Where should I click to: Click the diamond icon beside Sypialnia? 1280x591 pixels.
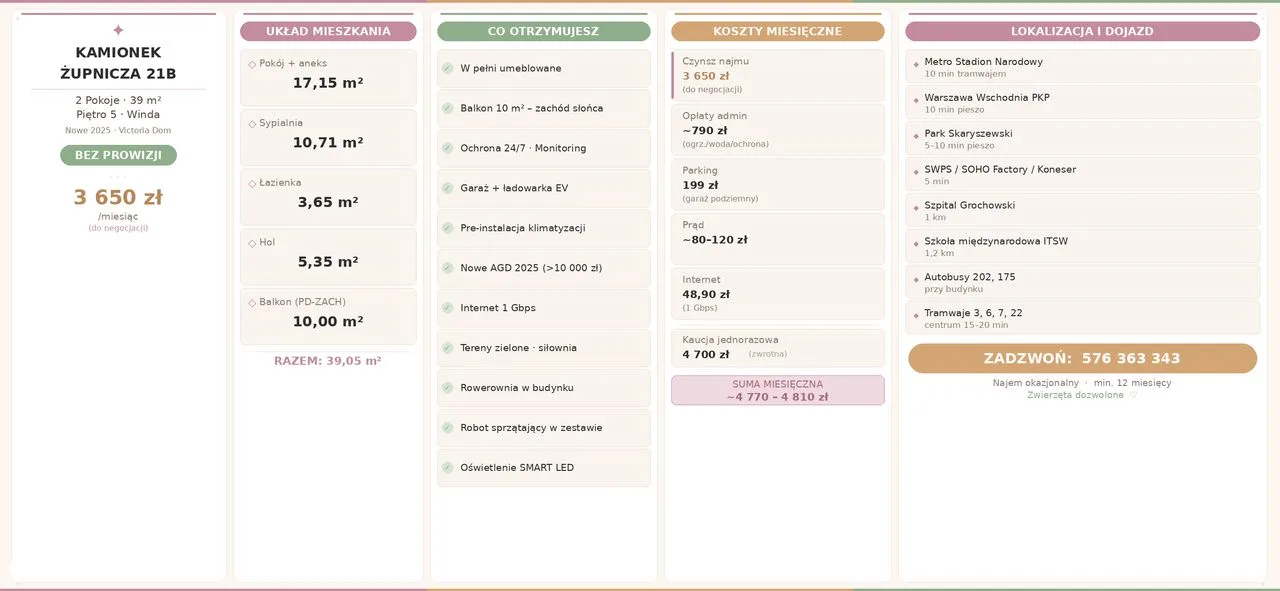[252, 124]
